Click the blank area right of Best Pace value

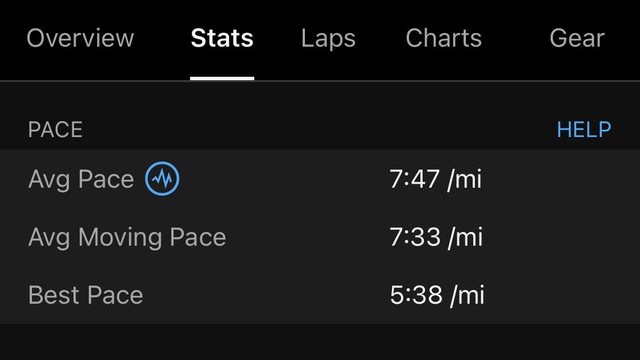click(x=562, y=295)
